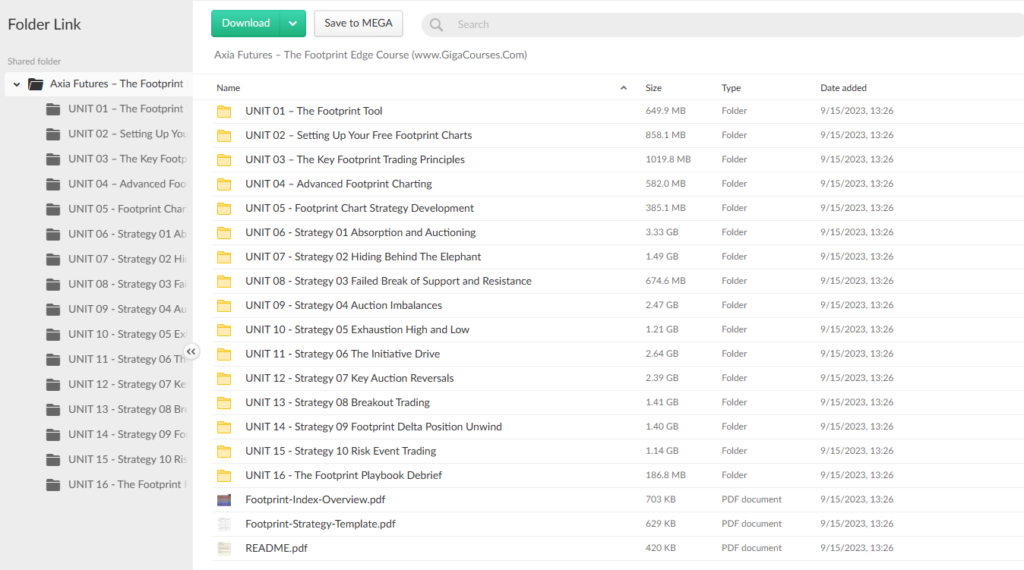This screenshot has width=1024, height=570.
Task: Click folder icon of UNIT 07 row
Action: [224, 257]
